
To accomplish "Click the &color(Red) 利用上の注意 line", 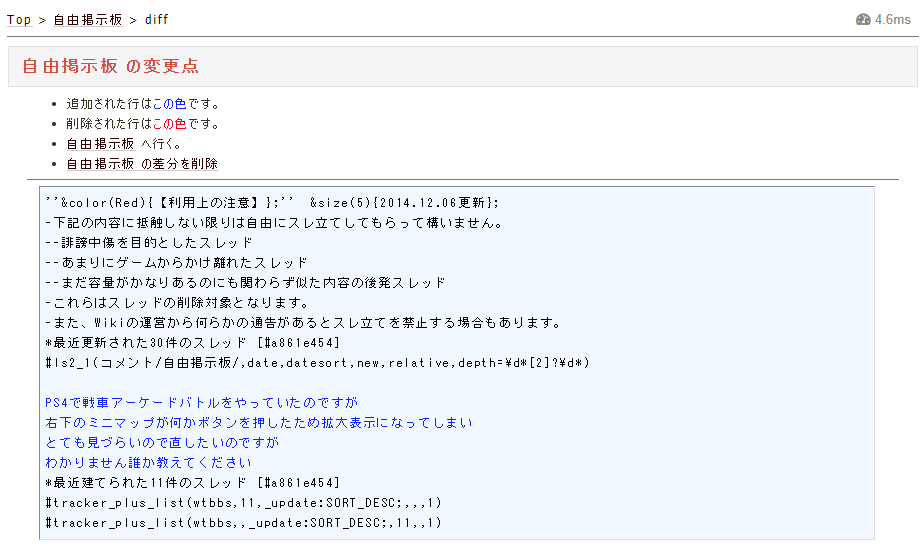I will pyautogui.click(x=272, y=202).
